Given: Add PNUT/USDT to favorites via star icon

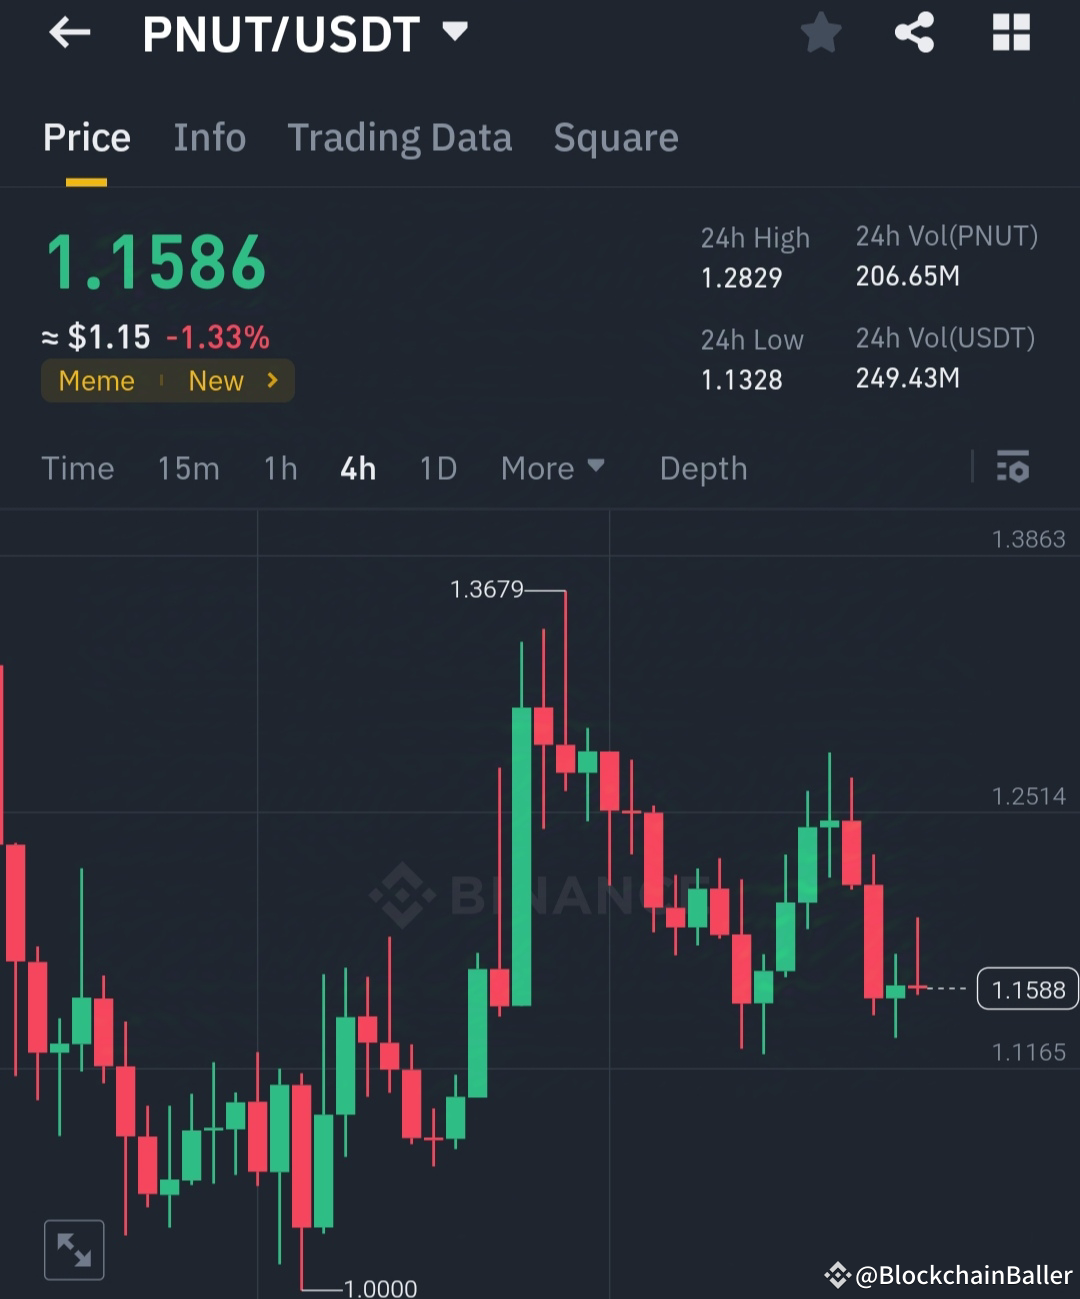Looking at the screenshot, I should 820,33.
